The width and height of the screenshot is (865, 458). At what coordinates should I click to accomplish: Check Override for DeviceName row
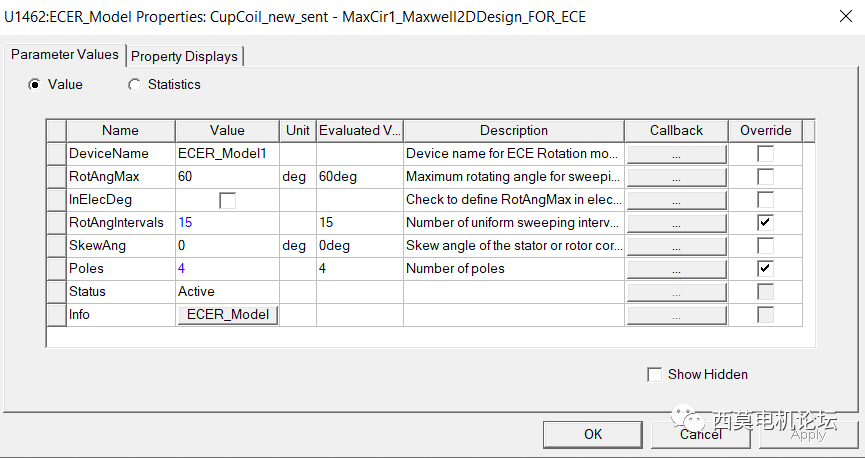click(x=765, y=154)
